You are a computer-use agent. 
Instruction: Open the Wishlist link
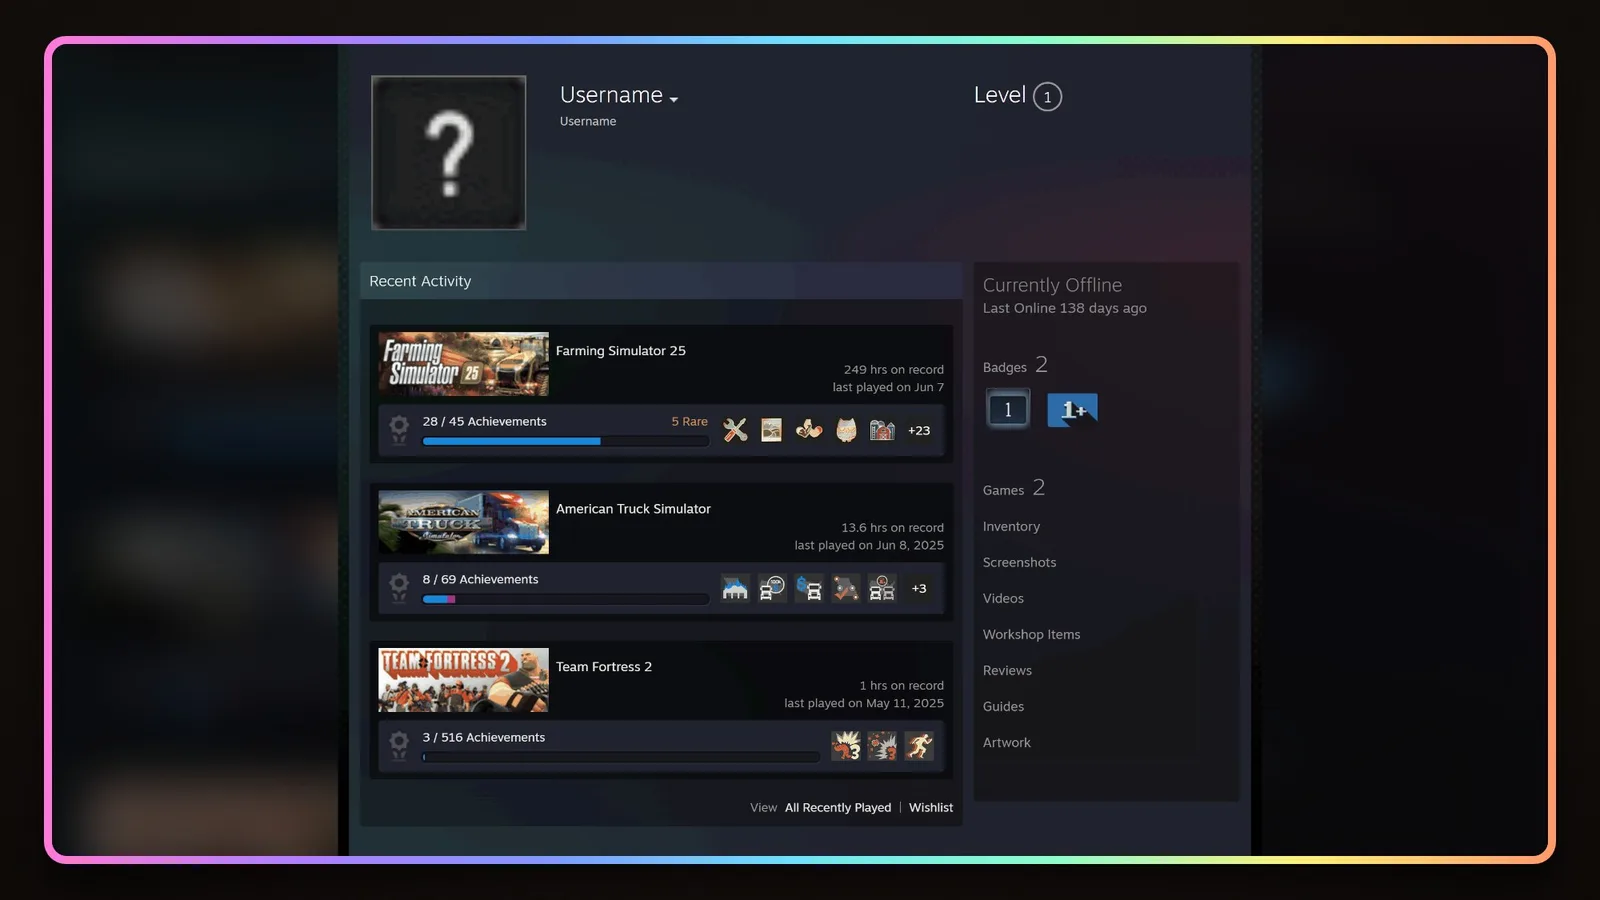[931, 808]
